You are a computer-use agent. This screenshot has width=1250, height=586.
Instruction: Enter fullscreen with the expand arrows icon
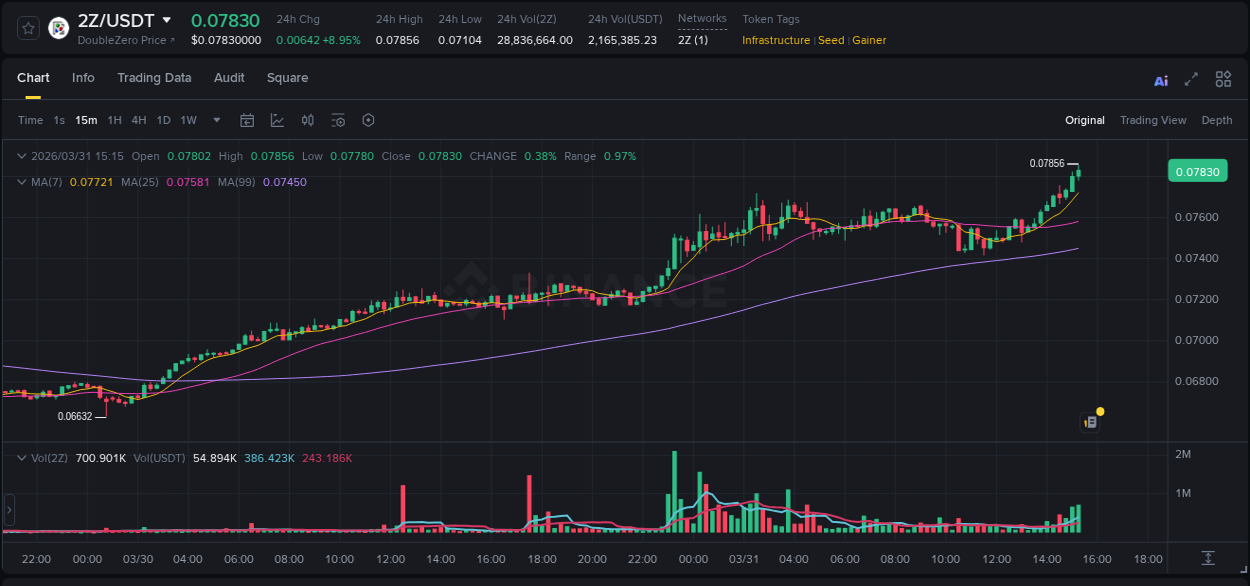(x=1192, y=79)
